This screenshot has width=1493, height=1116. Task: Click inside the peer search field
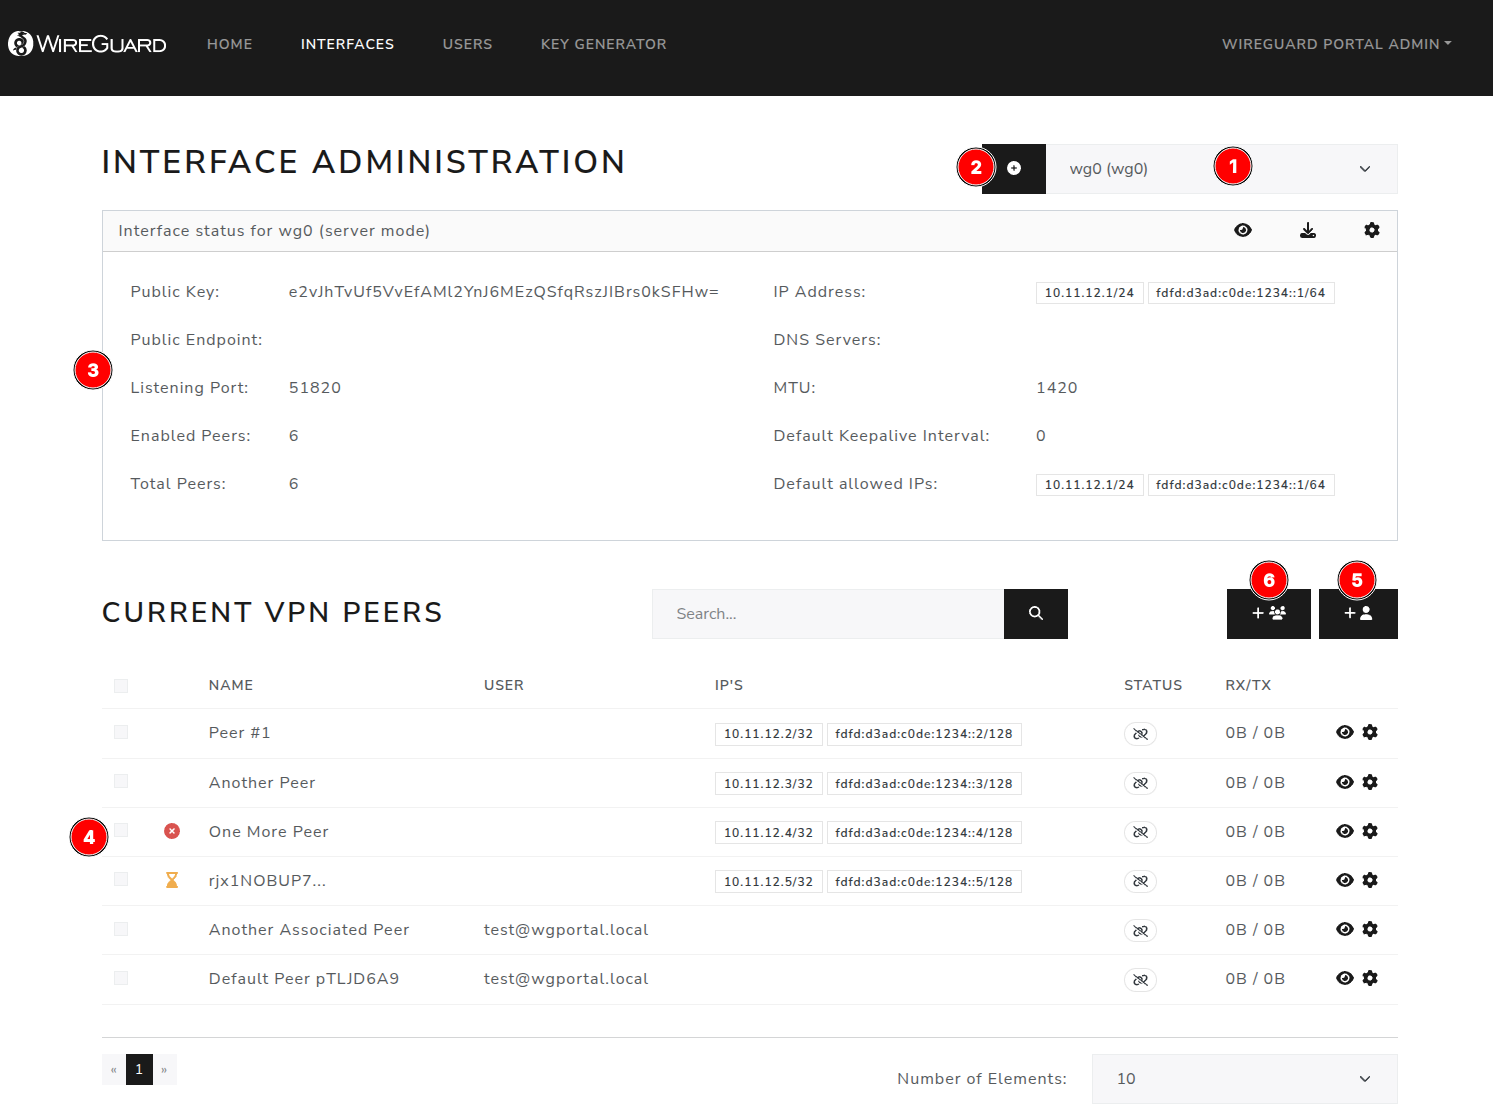[x=827, y=613]
